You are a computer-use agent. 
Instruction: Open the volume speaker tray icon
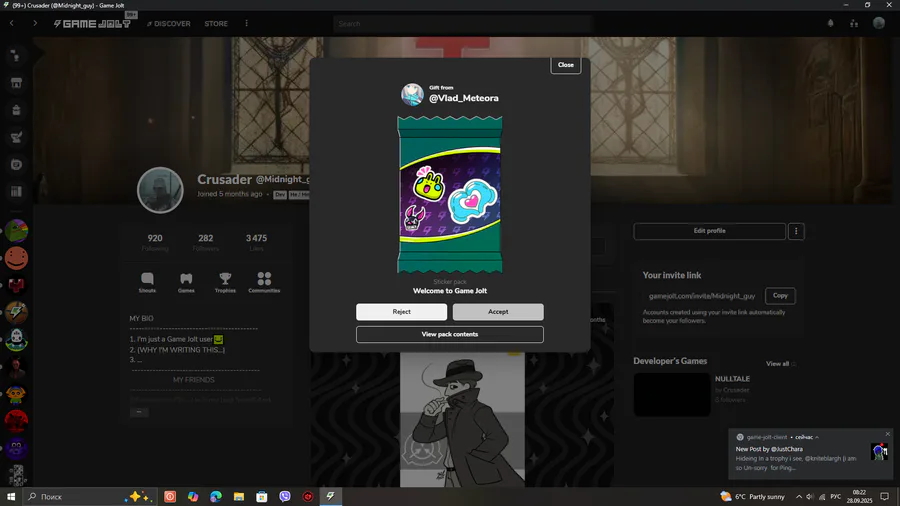810,496
